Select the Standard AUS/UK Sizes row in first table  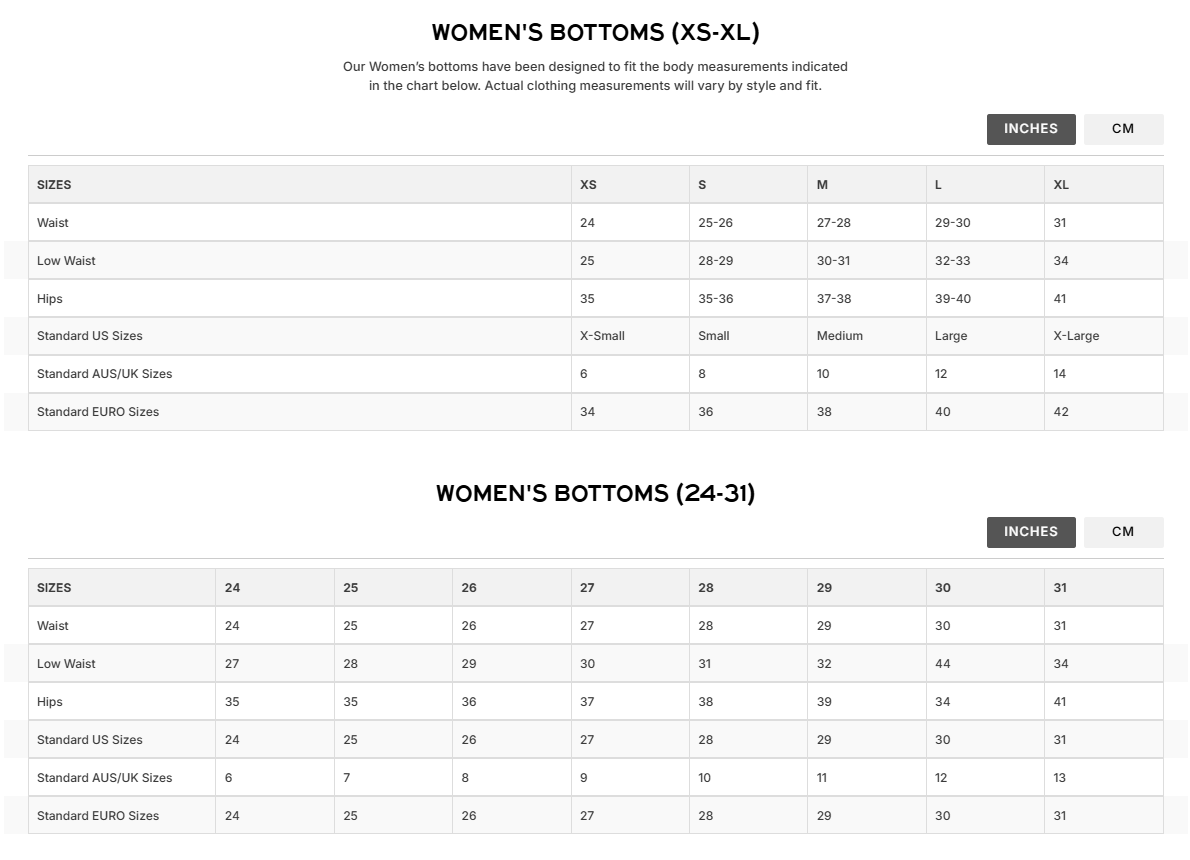click(x=596, y=374)
